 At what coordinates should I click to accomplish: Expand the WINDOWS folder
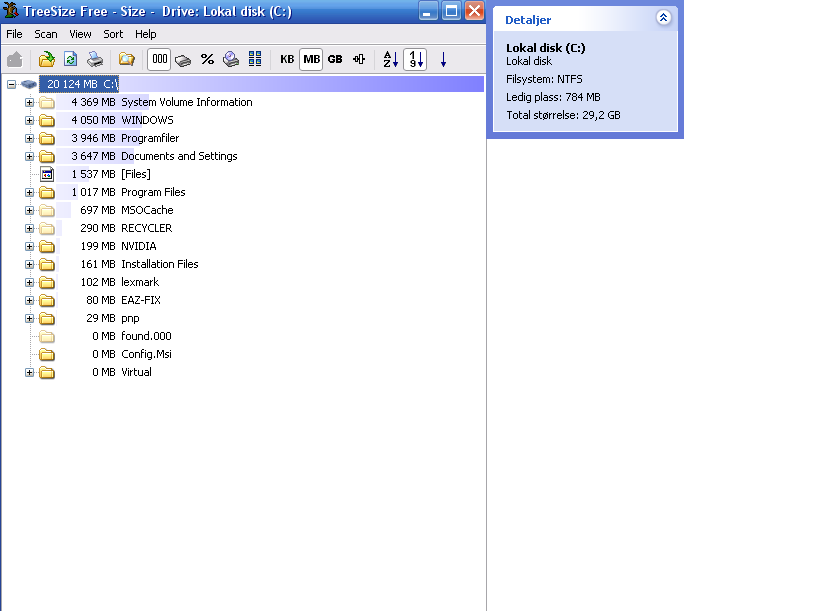[x=29, y=120]
